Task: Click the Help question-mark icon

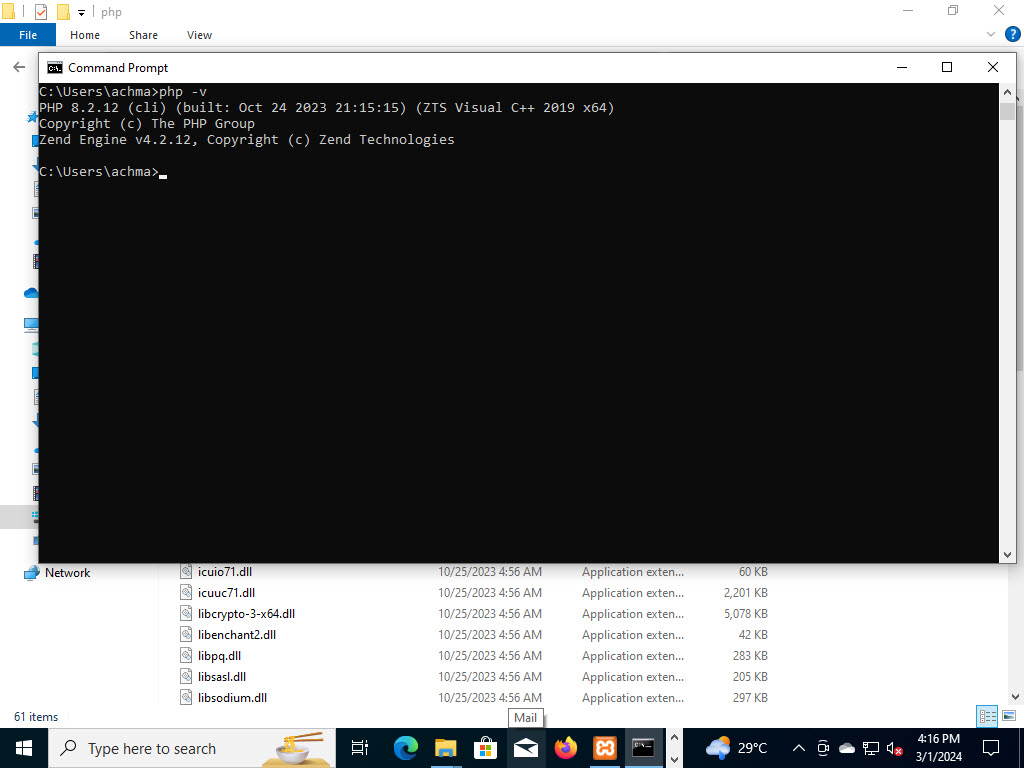Action: [1013, 33]
